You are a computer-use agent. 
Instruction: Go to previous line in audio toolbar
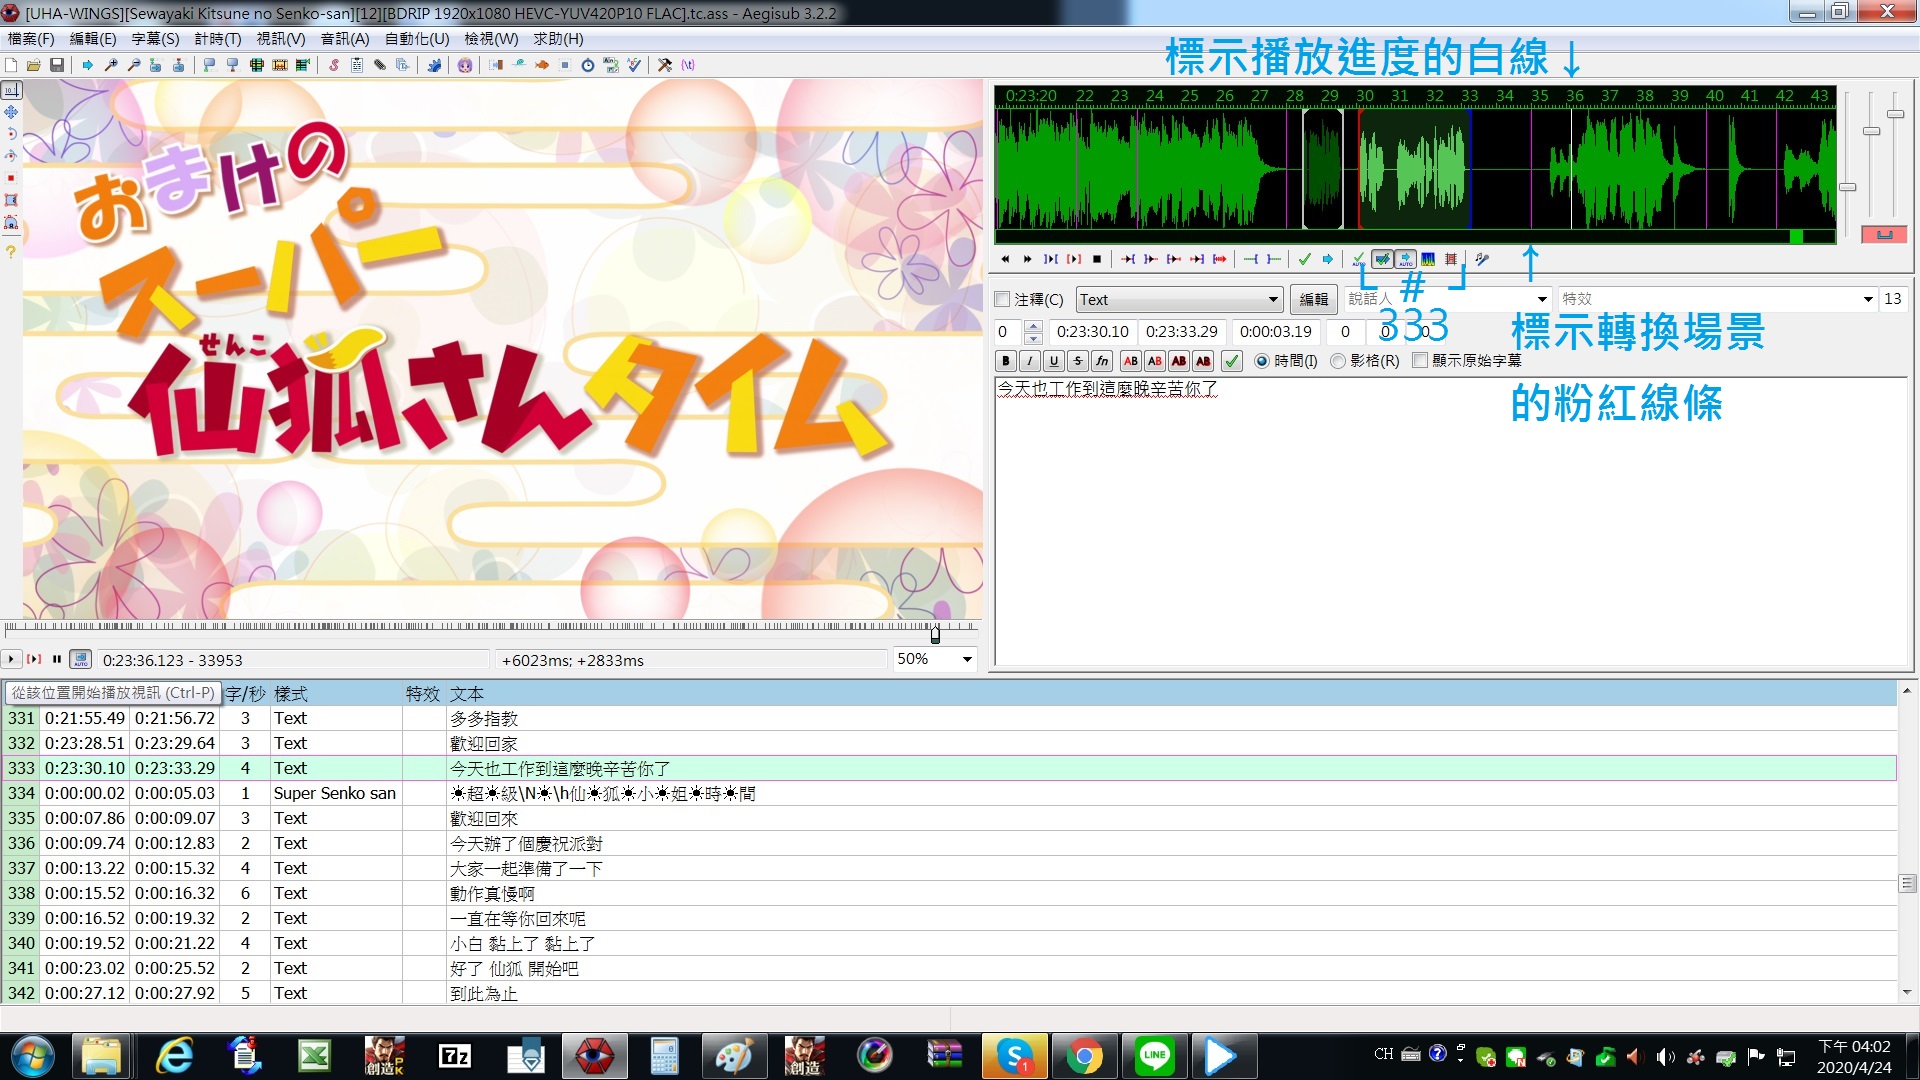tap(1005, 259)
